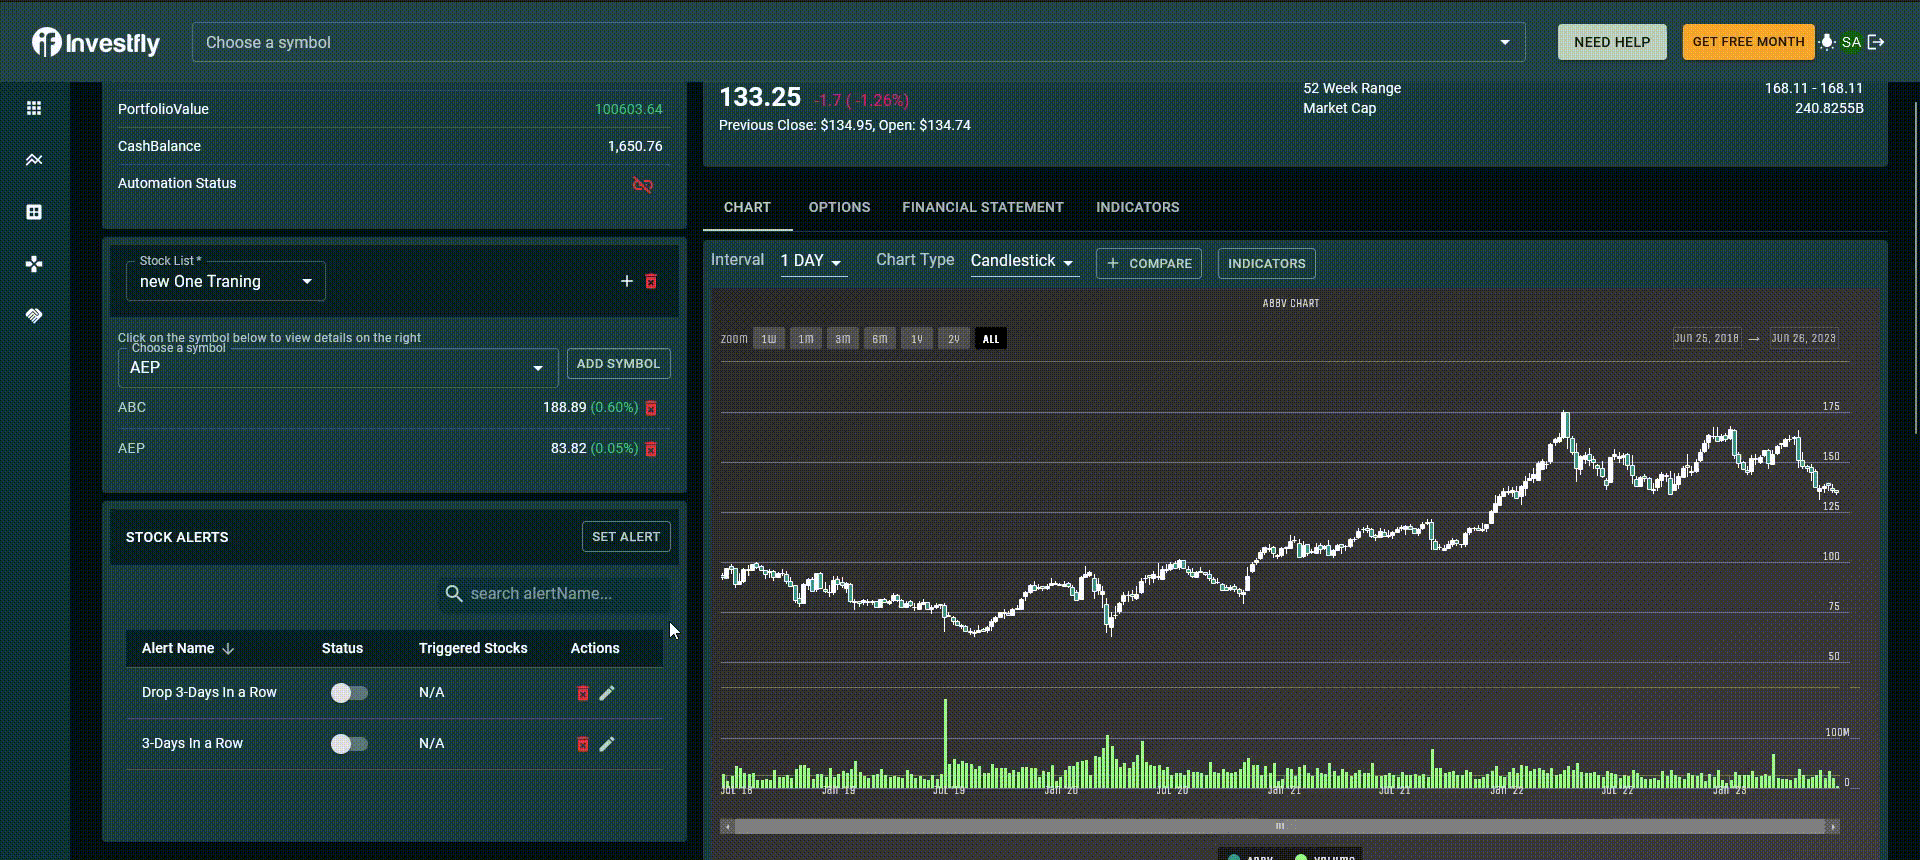Expand the Choose a symbol search dropdown
Viewport: 1920px width, 860px height.
click(x=1505, y=42)
